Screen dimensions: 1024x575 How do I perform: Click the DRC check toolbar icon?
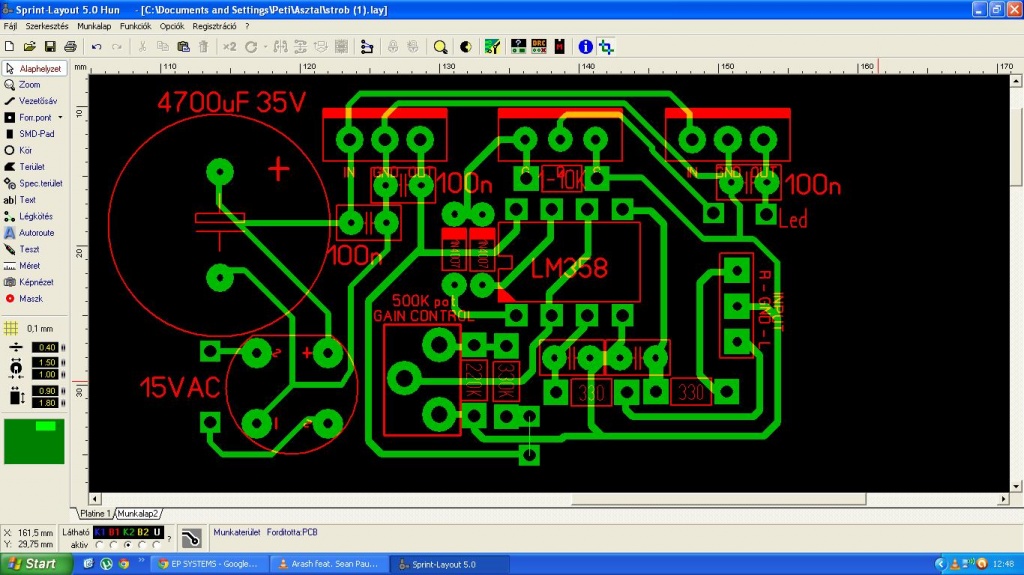click(x=539, y=46)
